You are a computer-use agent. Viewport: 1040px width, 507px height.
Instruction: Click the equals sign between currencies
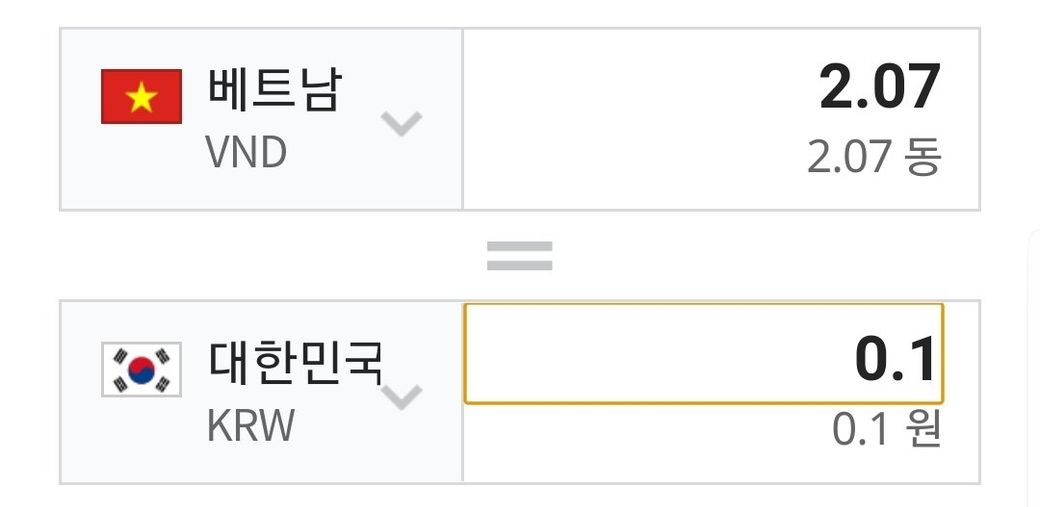pos(519,256)
